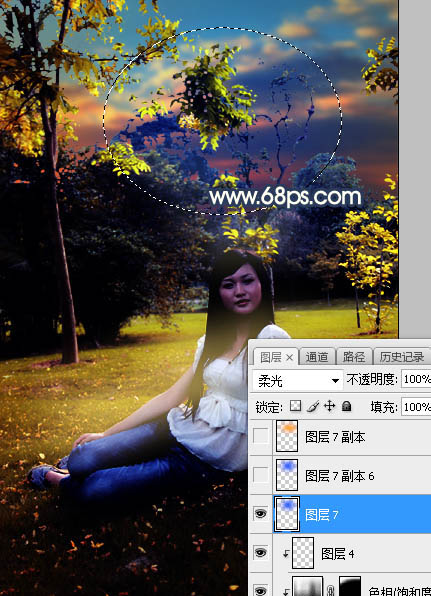Show the 图层 7 副本 layer

point(261,436)
